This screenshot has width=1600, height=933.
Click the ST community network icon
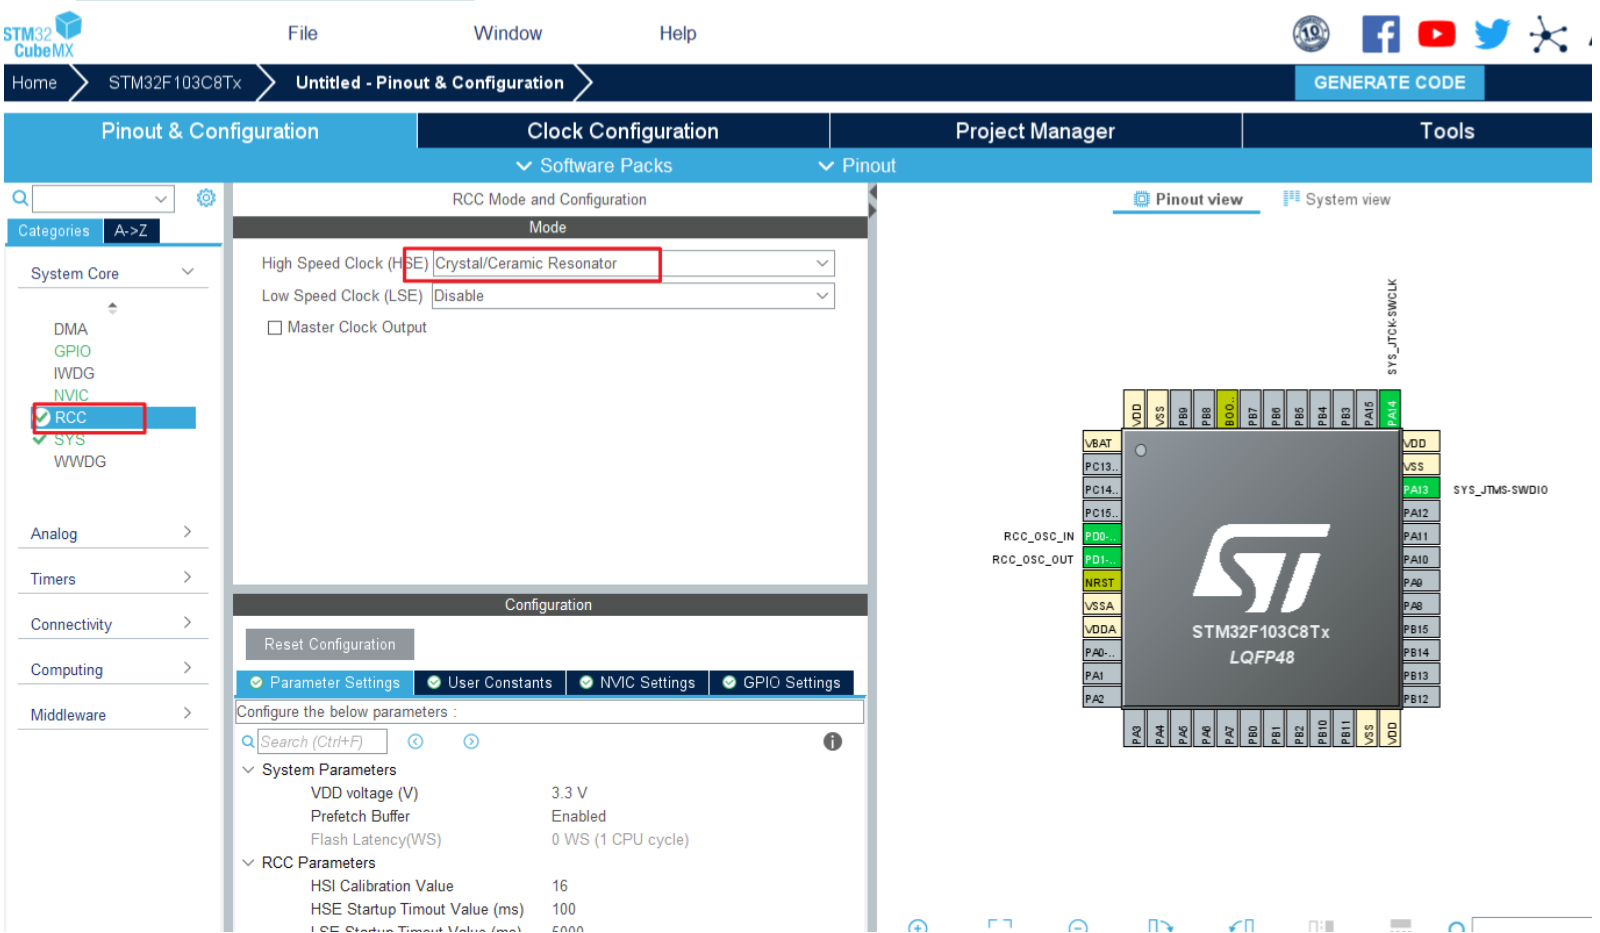click(1548, 34)
